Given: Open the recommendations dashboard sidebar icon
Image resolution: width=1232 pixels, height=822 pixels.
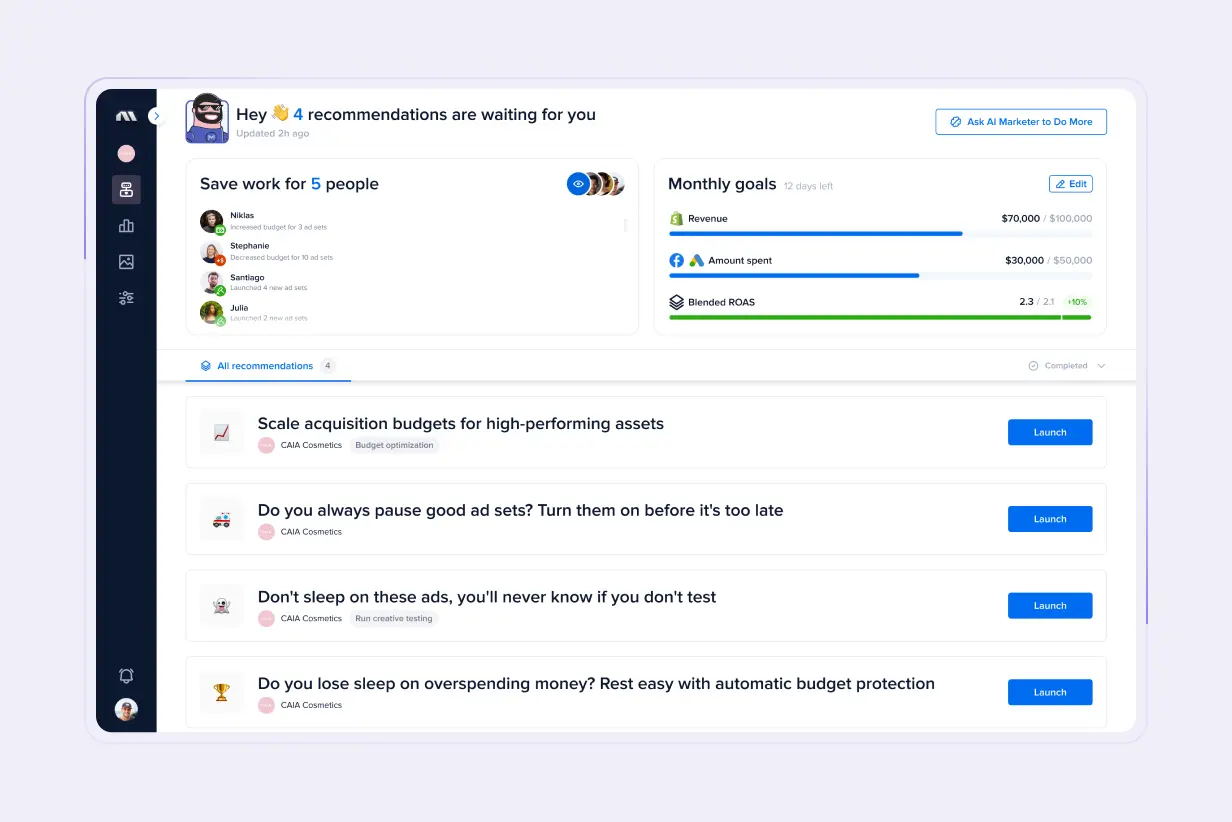Looking at the screenshot, I should (x=126, y=190).
